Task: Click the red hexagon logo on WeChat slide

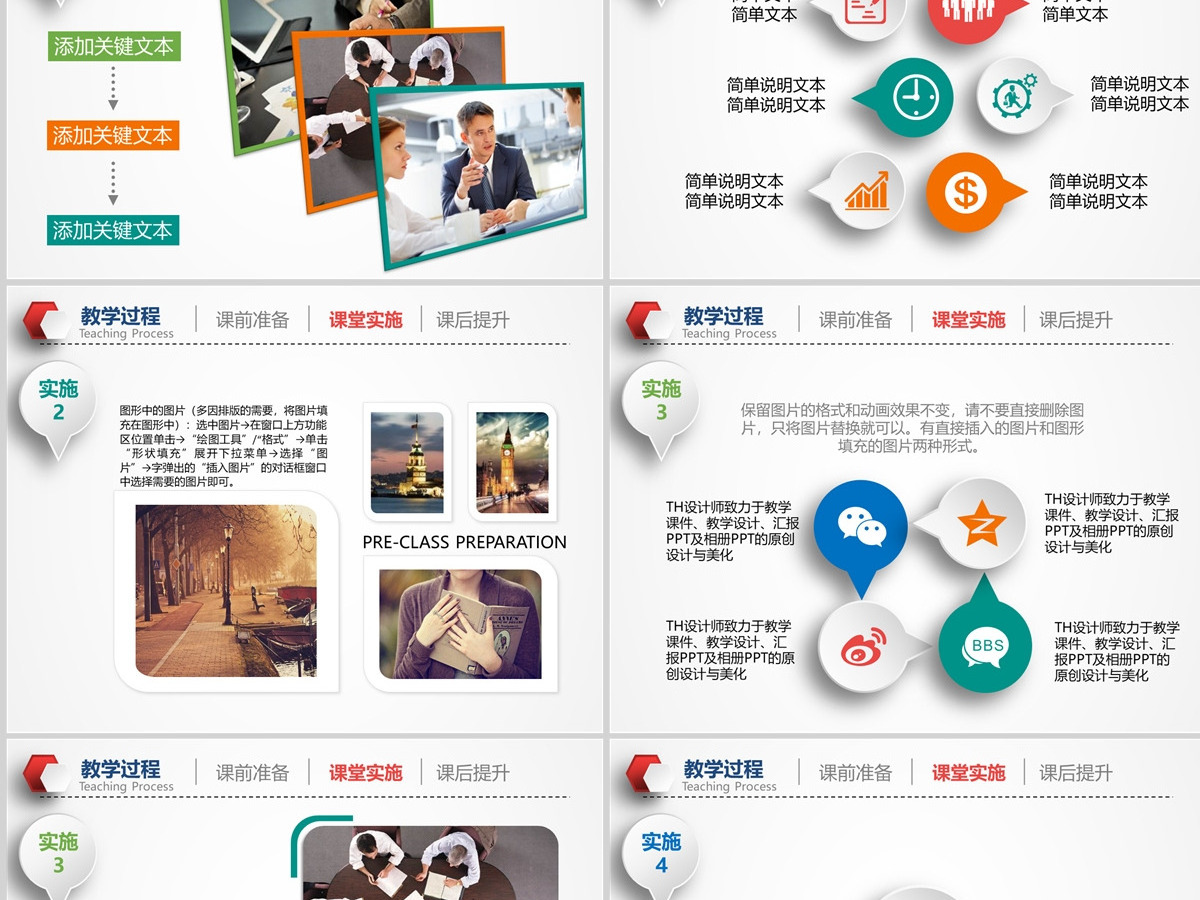Action: pyautogui.click(x=650, y=320)
